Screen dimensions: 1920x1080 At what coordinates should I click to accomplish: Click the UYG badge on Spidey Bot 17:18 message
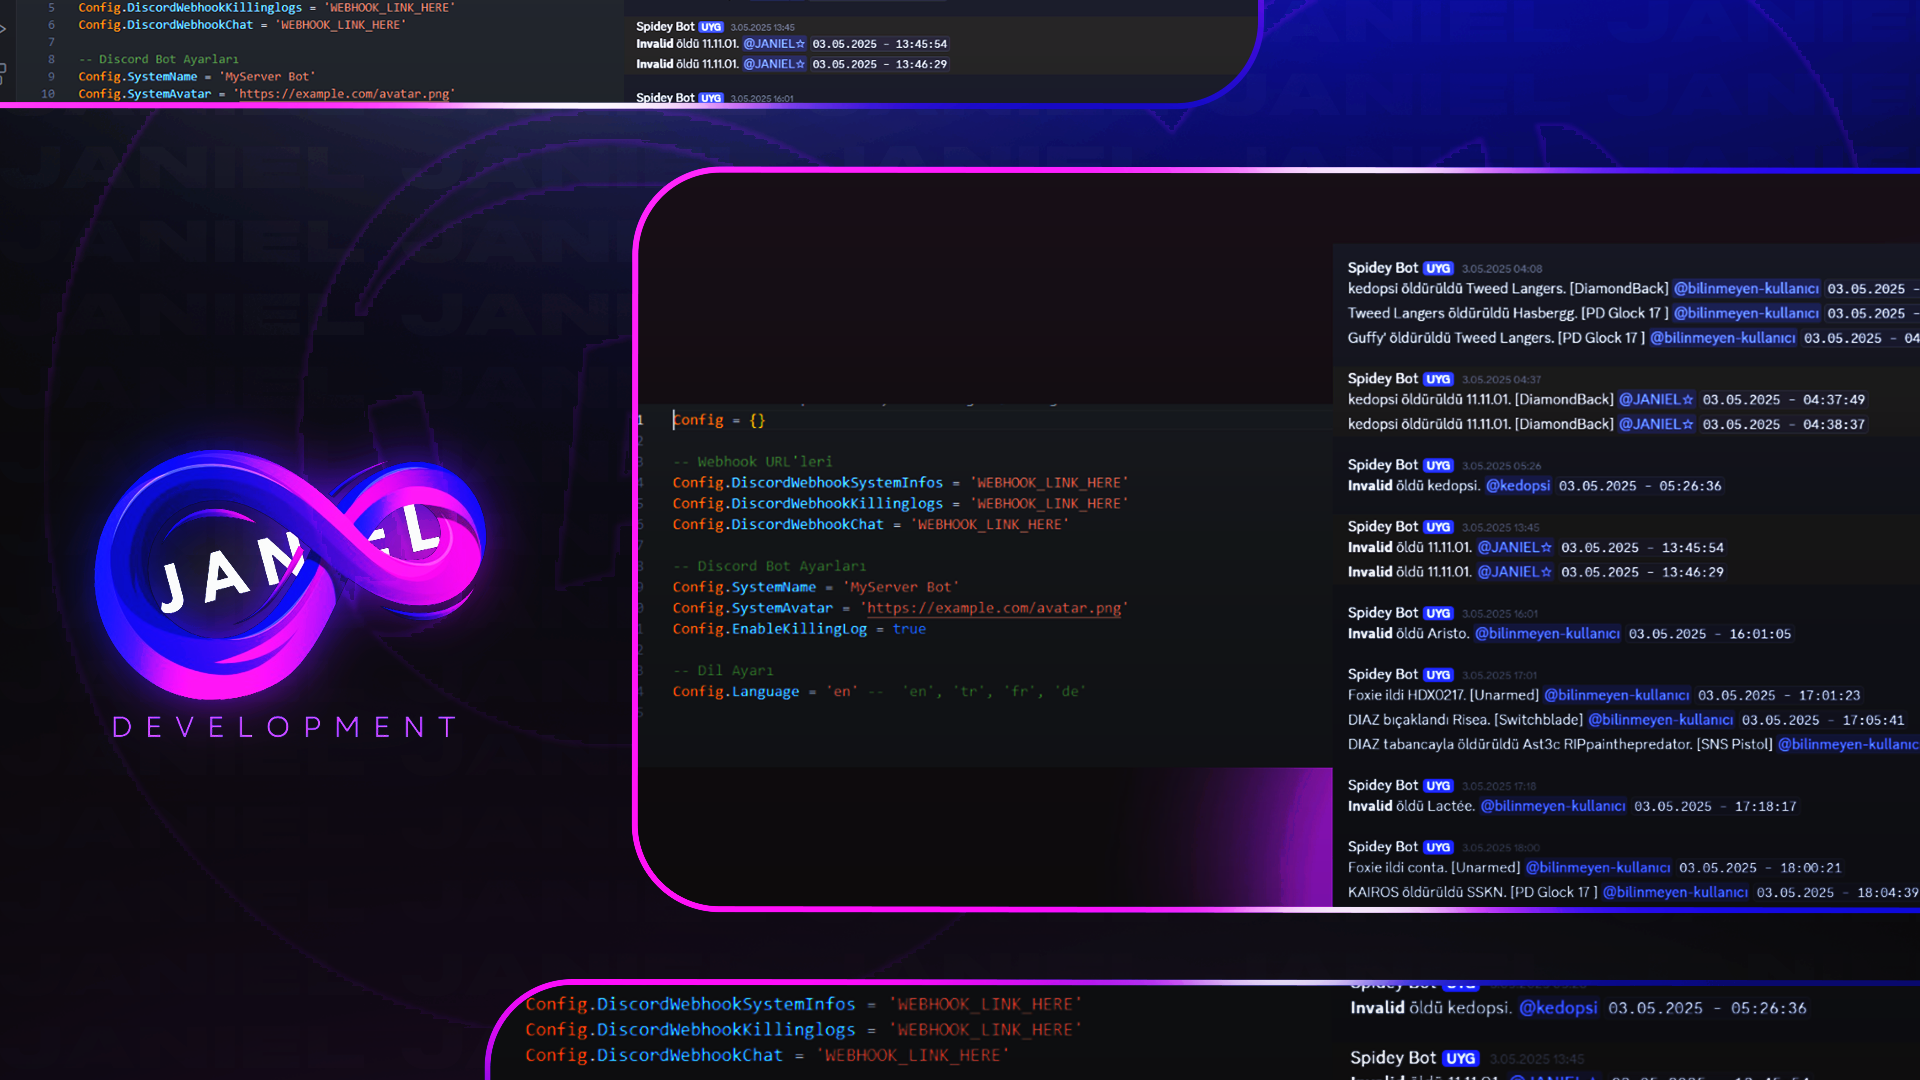tap(1438, 787)
